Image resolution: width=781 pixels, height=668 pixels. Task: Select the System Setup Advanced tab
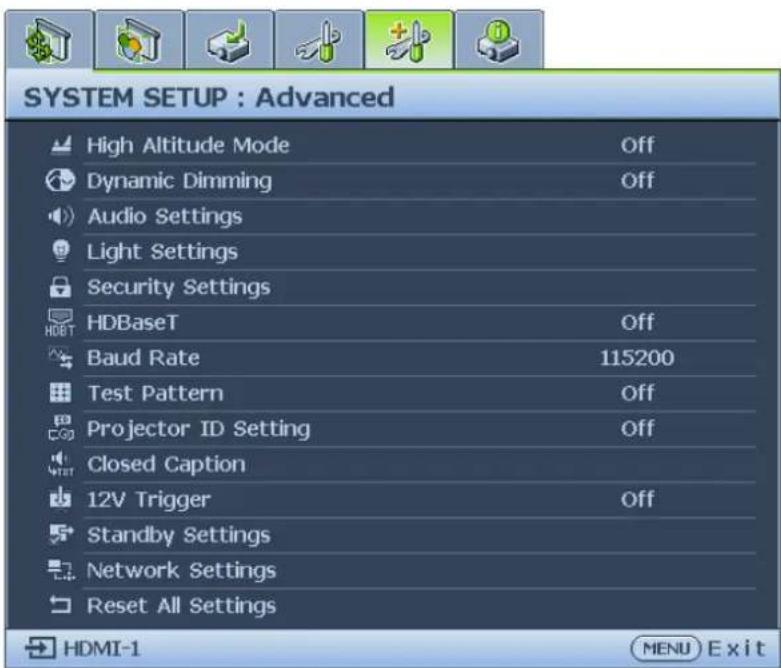pyautogui.click(x=409, y=40)
